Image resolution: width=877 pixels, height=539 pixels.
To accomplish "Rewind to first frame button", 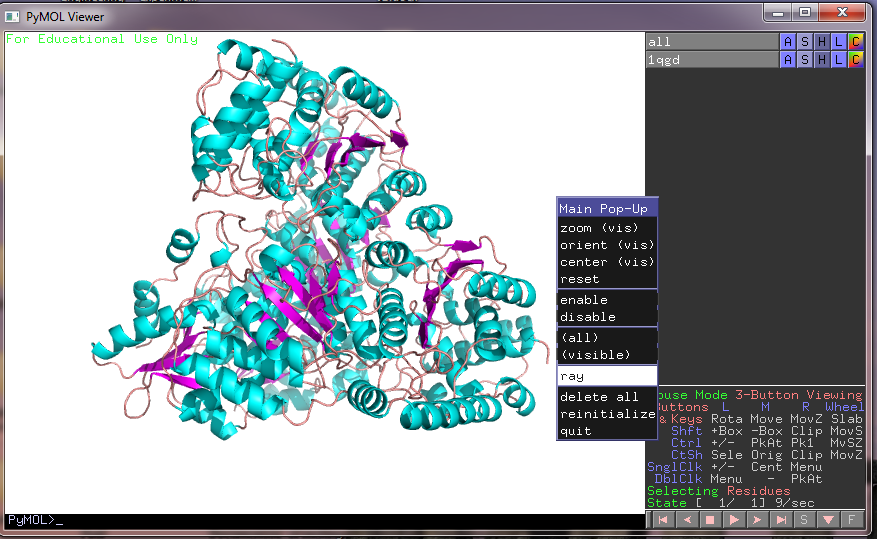I will (x=663, y=520).
